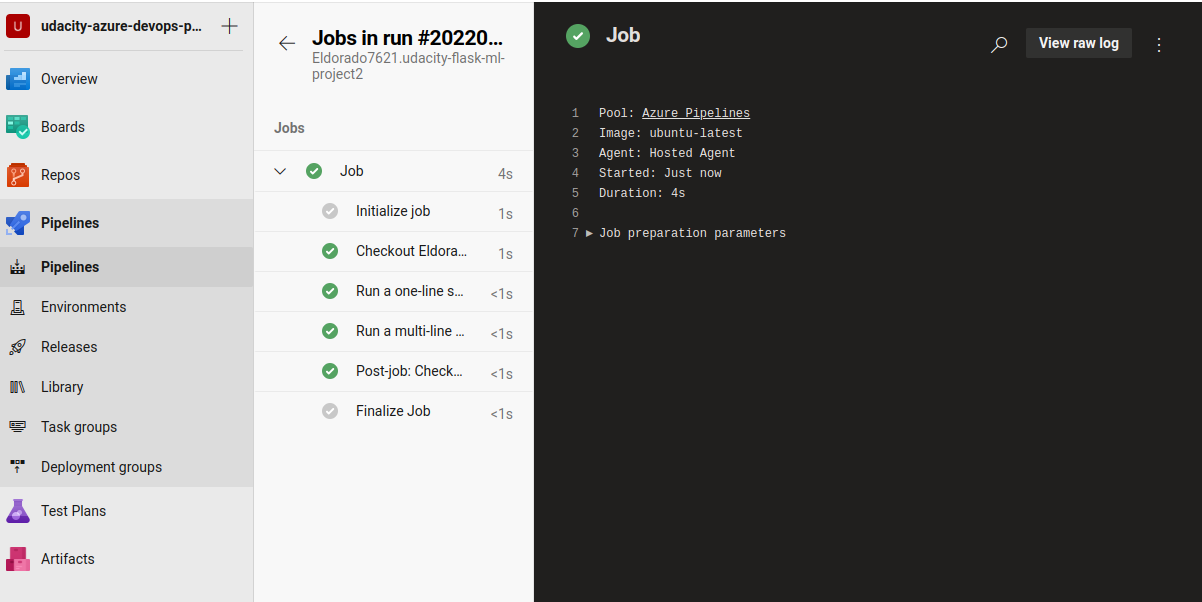Click the View raw log button
Image resolution: width=1202 pixels, height=602 pixels.
point(1078,43)
